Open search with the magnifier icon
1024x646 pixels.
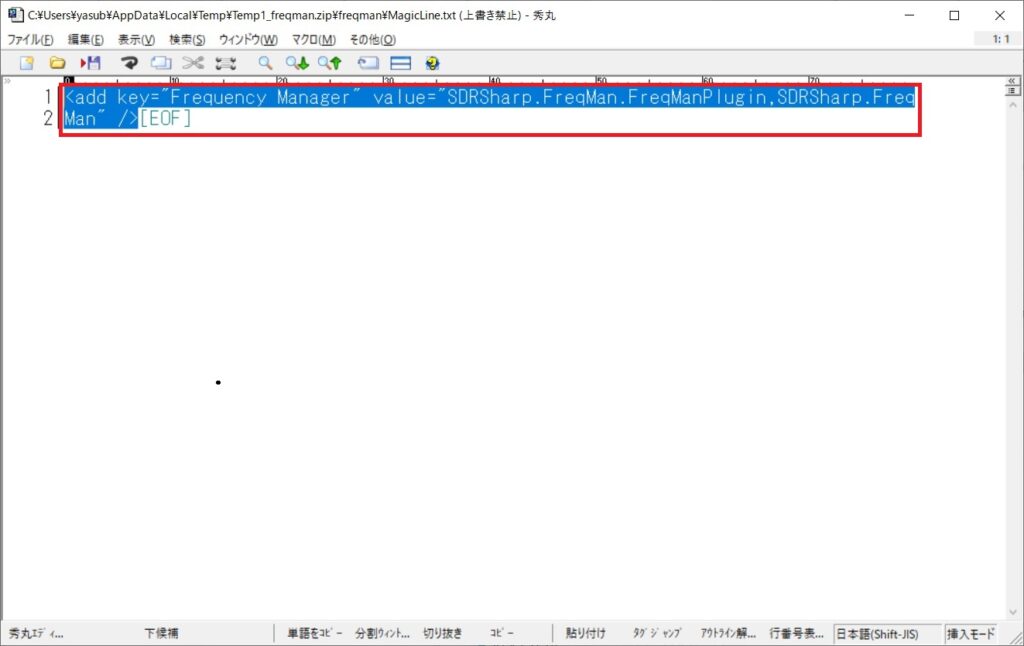264,63
